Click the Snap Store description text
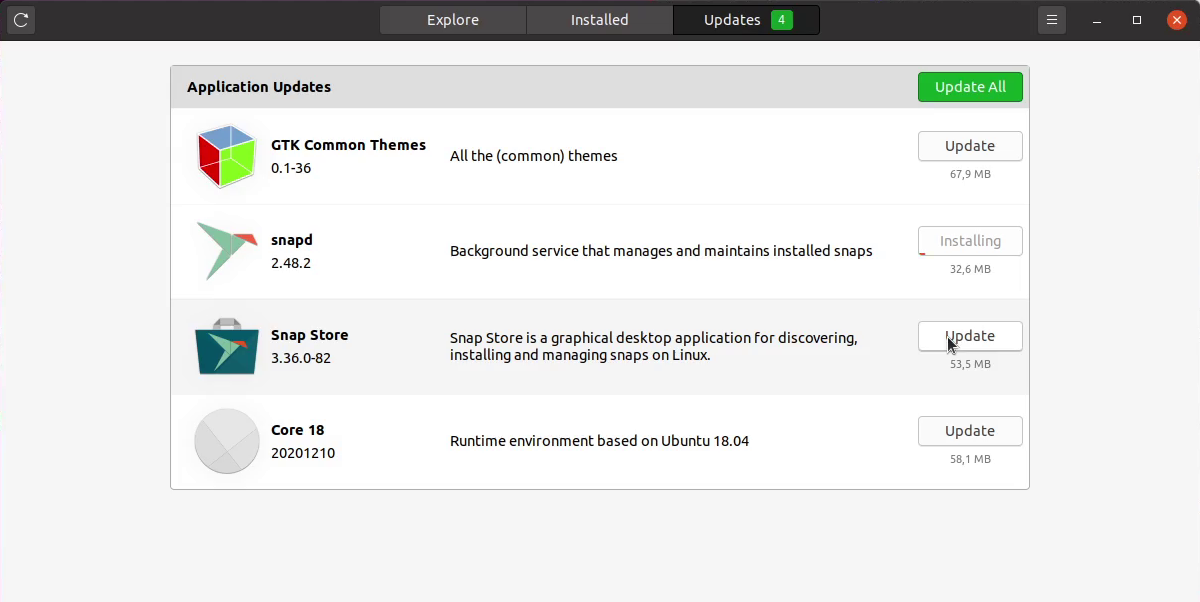The width and height of the screenshot is (1200, 602). point(654,346)
